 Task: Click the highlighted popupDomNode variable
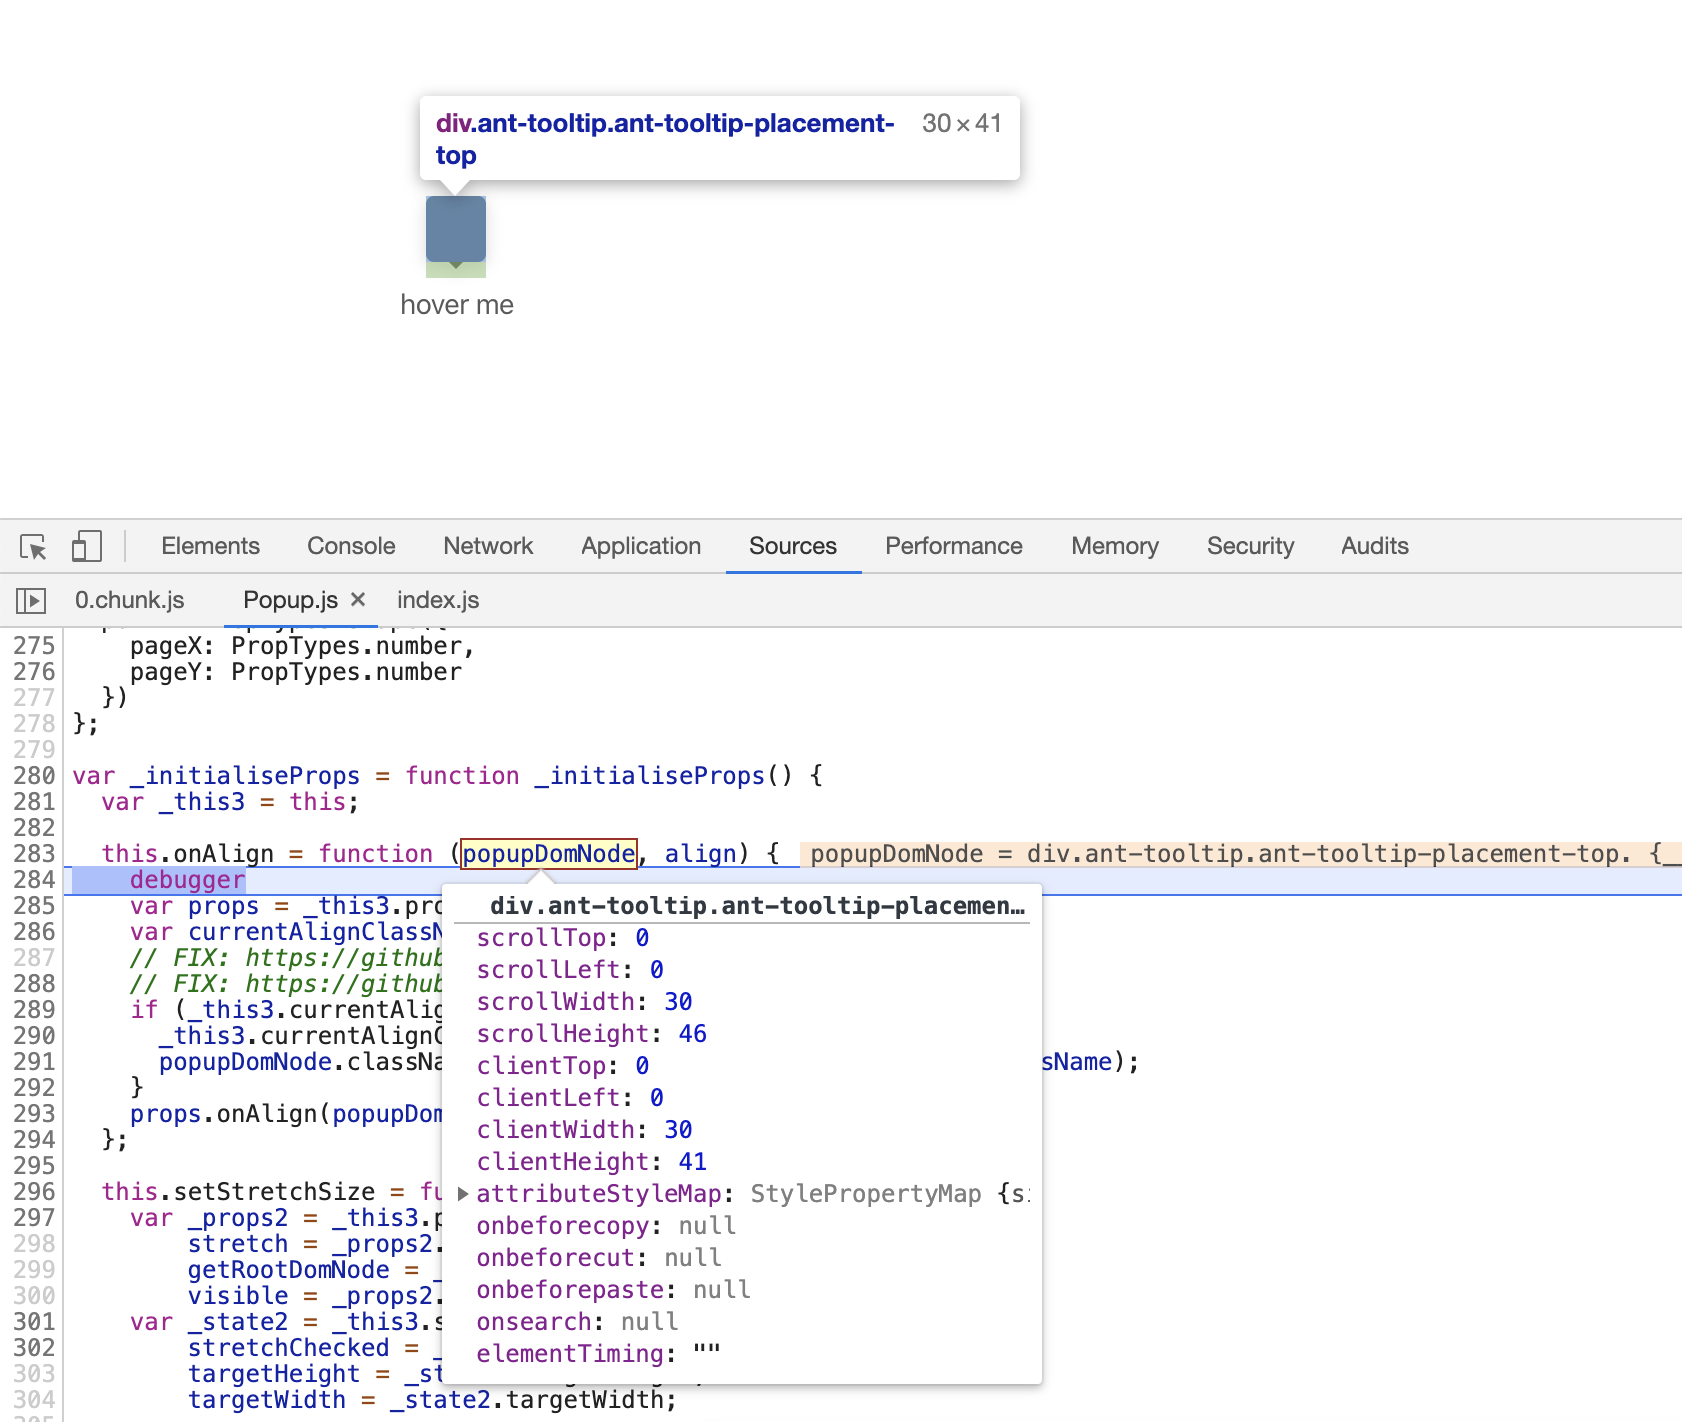(x=548, y=853)
